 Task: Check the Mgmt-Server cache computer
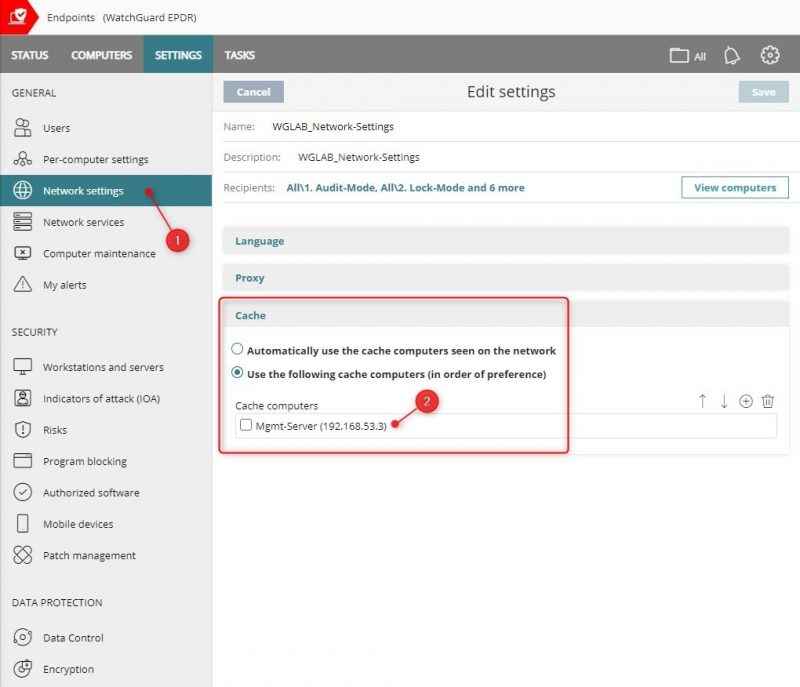[244, 424]
